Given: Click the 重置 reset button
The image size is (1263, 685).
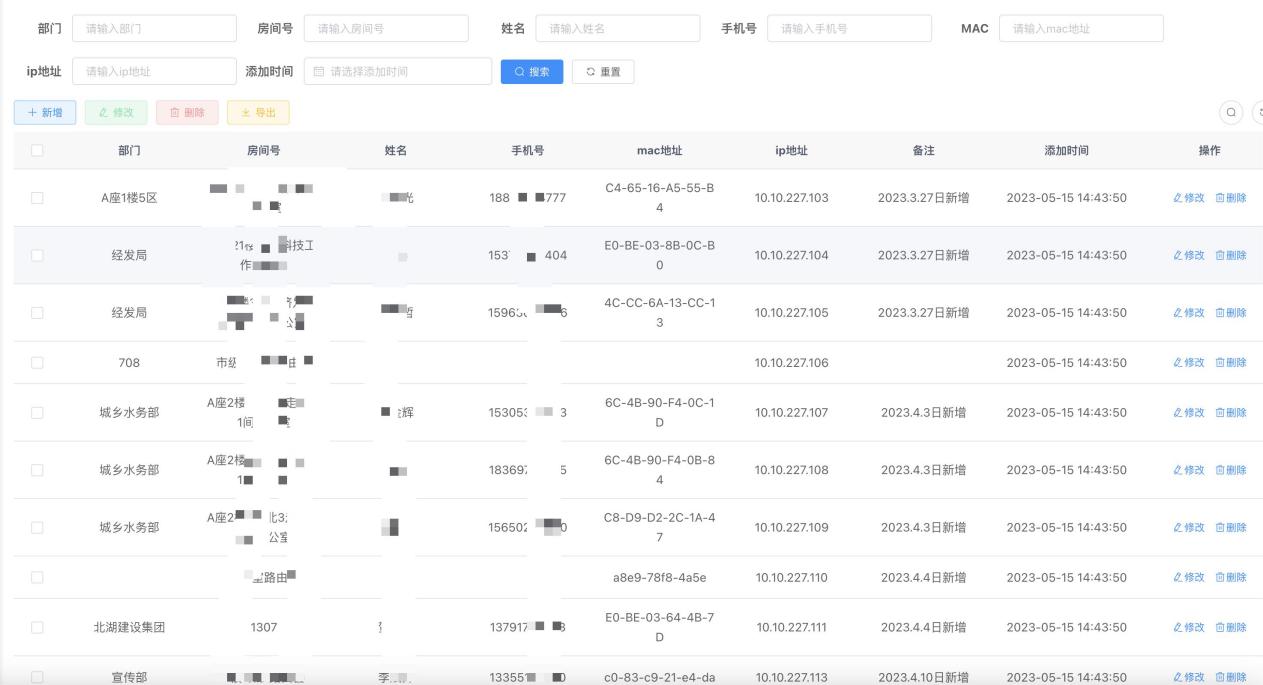Looking at the screenshot, I should click(603, 72).
